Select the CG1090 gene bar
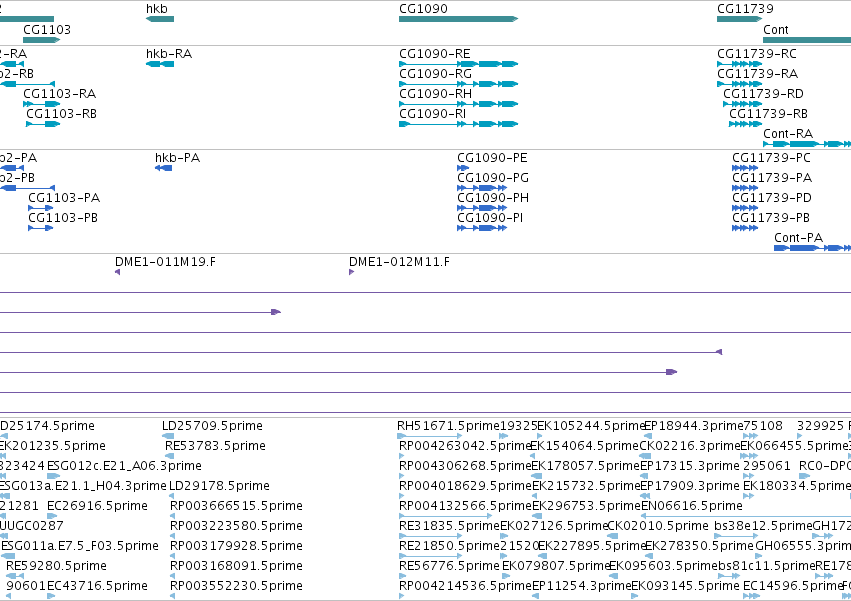 click(x=459, y=19)
